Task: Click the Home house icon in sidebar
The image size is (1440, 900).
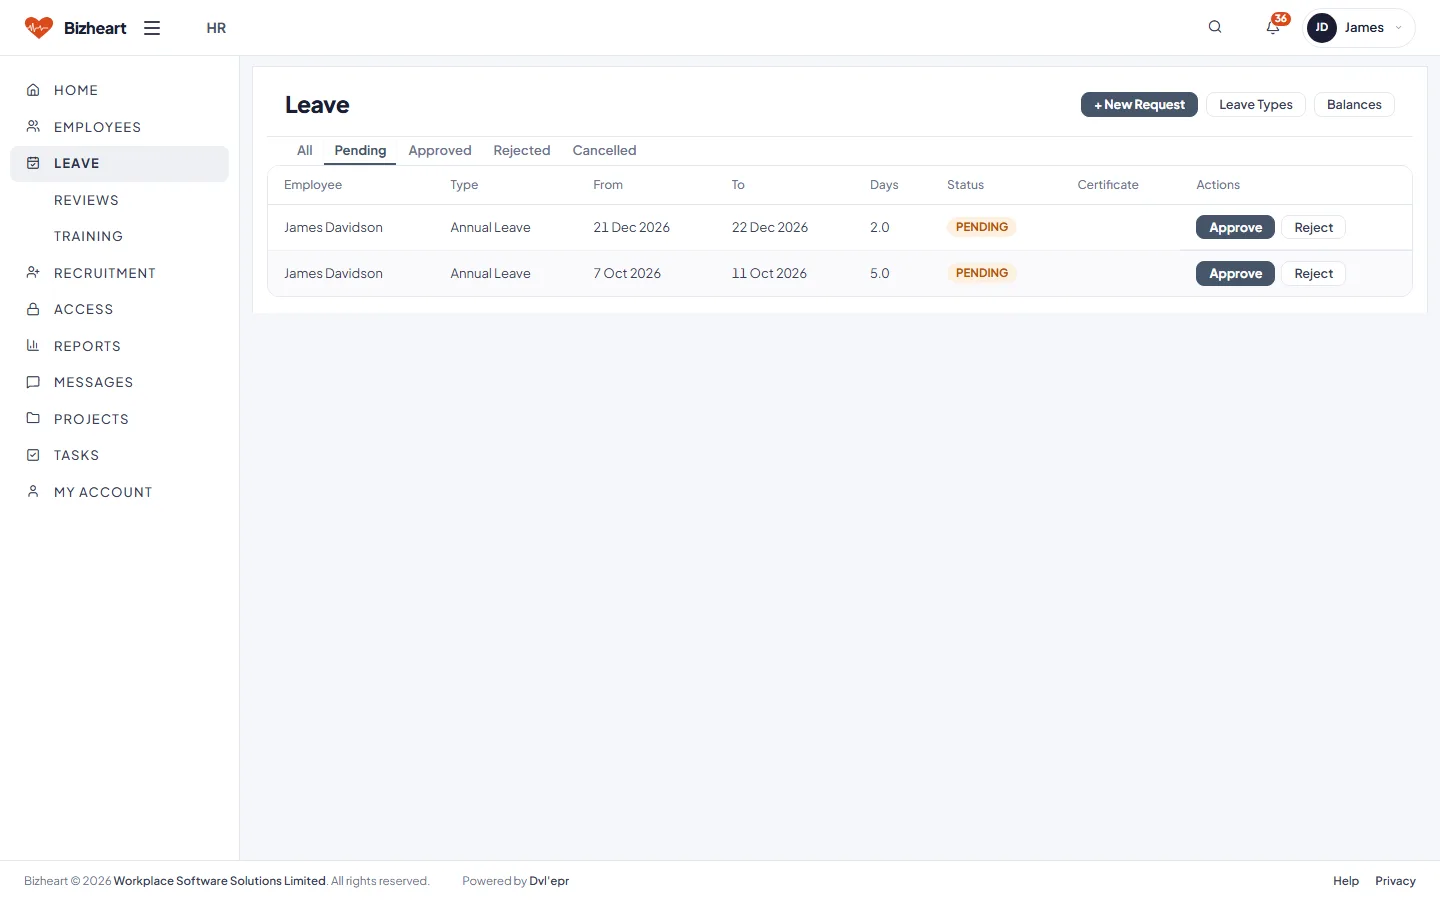Action: tap(33, 90)
